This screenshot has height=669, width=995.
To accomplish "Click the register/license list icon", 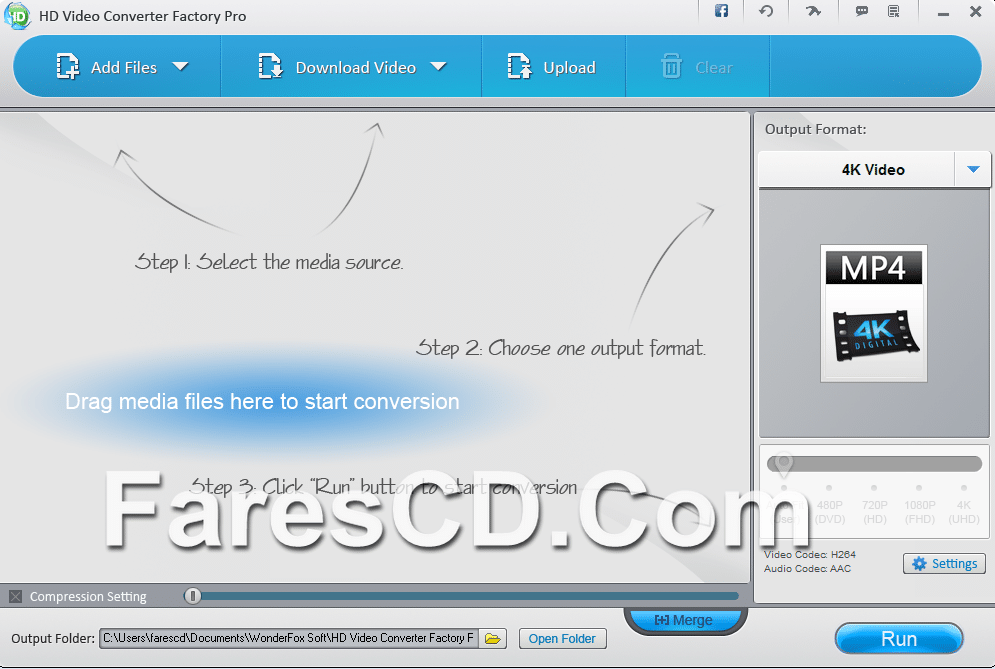I will [893, 11].
